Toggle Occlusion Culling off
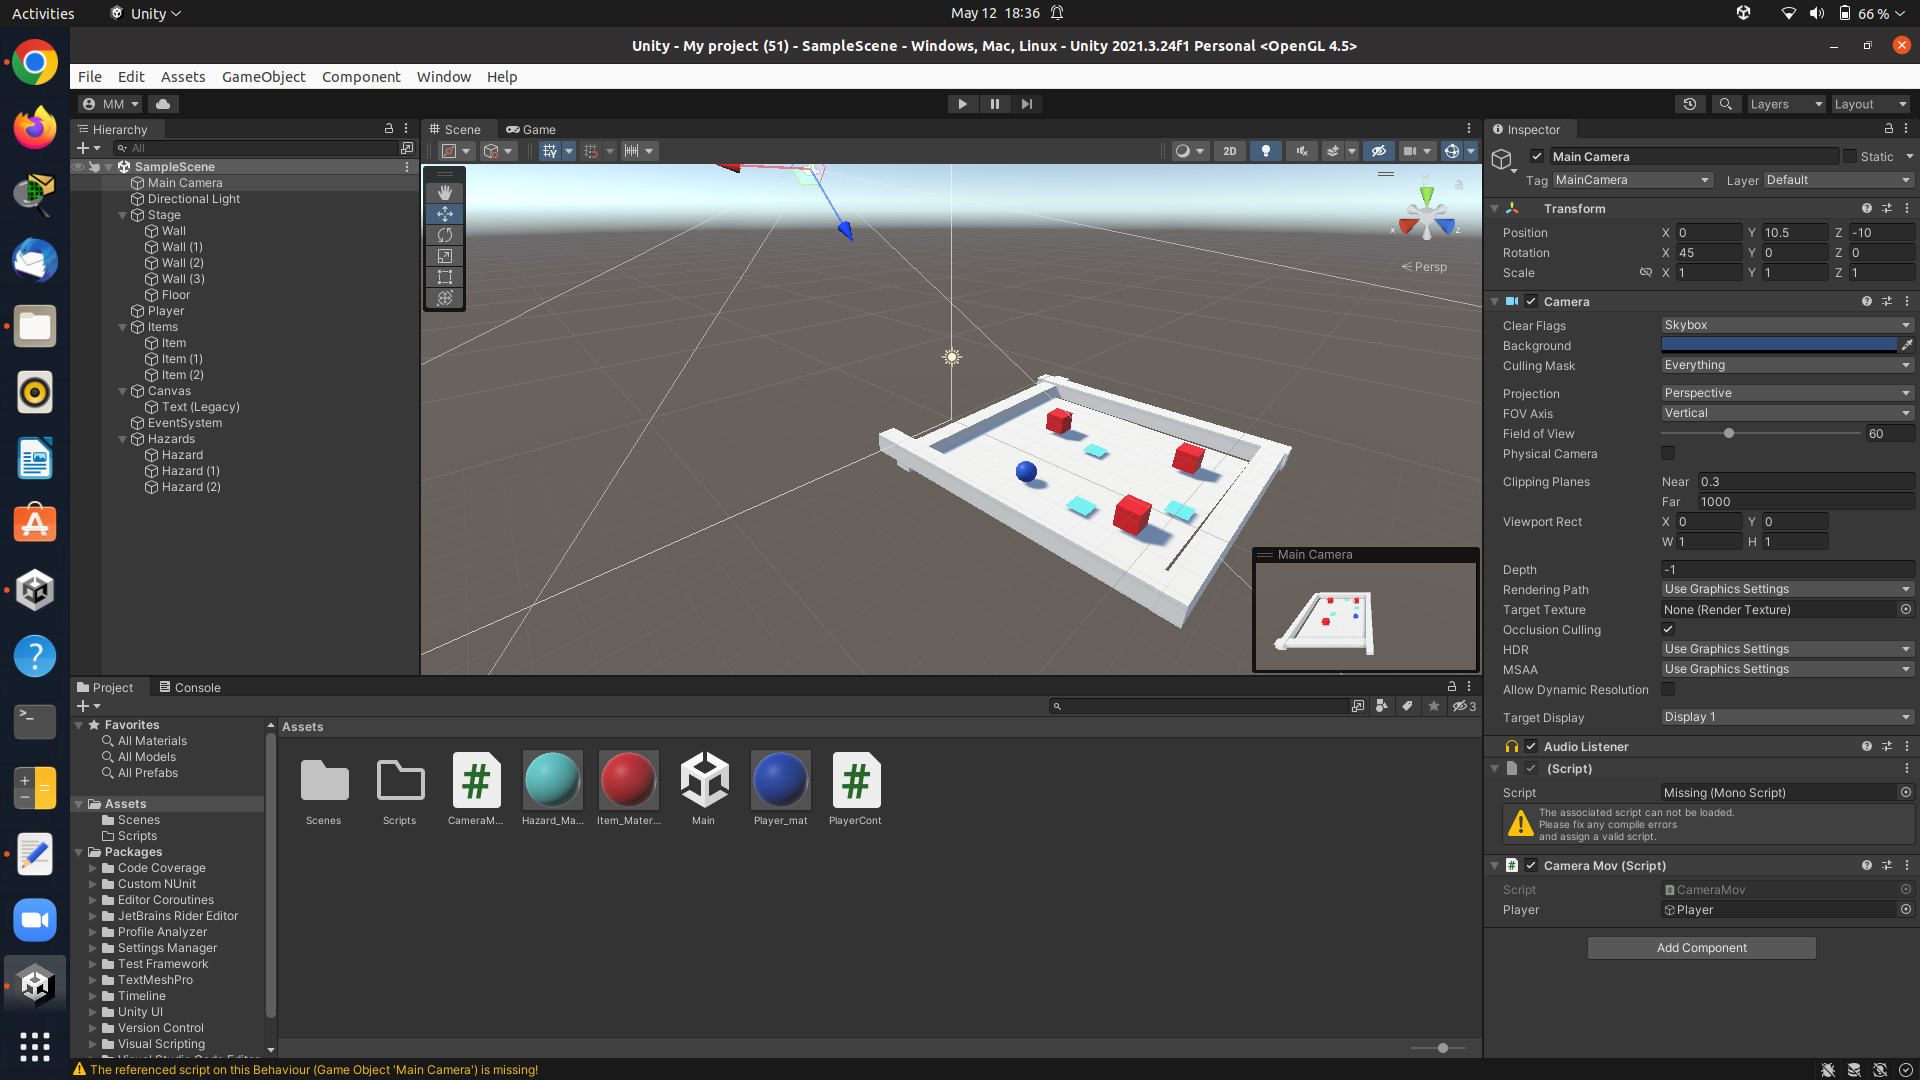1920x1080 pixels. 1667,629
